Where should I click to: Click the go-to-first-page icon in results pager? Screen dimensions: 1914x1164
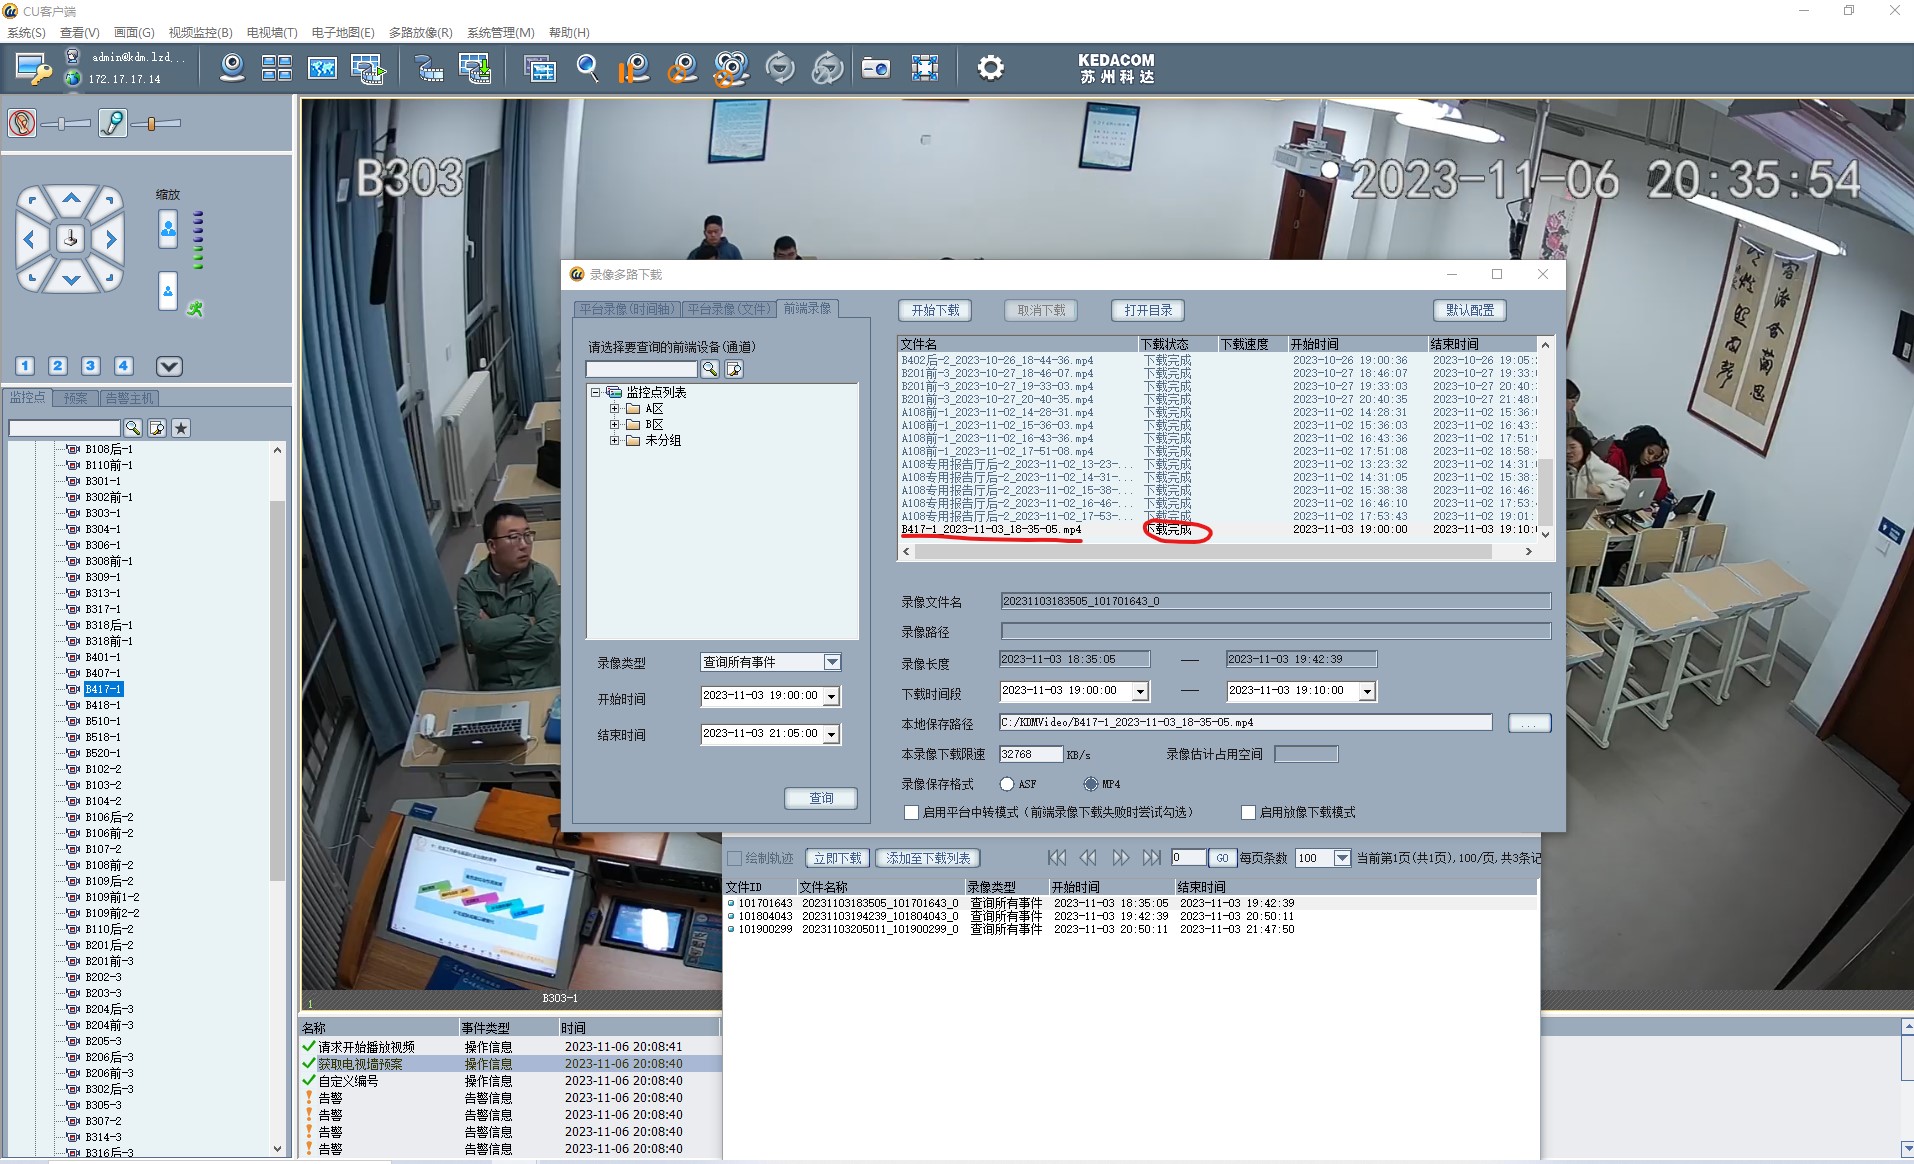pyautogui.click(x=1057, y=858)
